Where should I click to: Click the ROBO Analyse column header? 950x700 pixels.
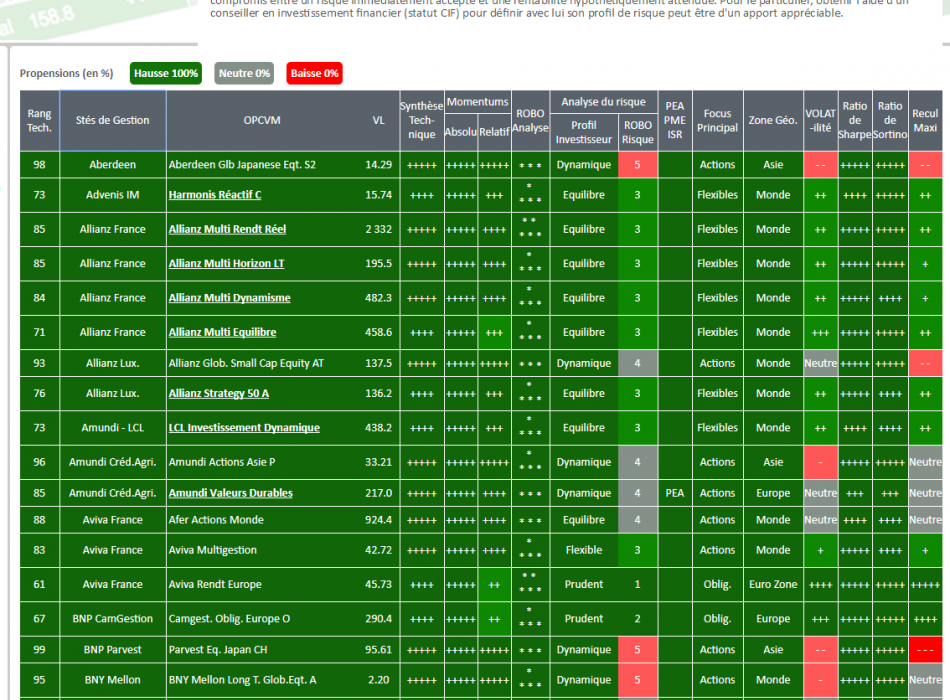pyautogui.click(x=530, y=121)
